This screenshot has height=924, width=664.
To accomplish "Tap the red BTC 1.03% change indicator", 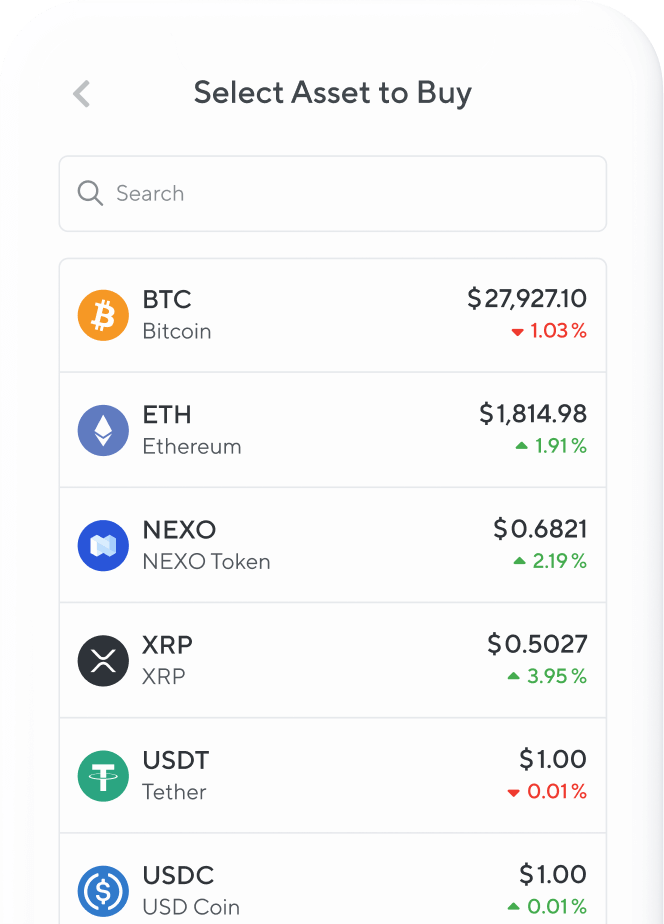I will [548, 331].
